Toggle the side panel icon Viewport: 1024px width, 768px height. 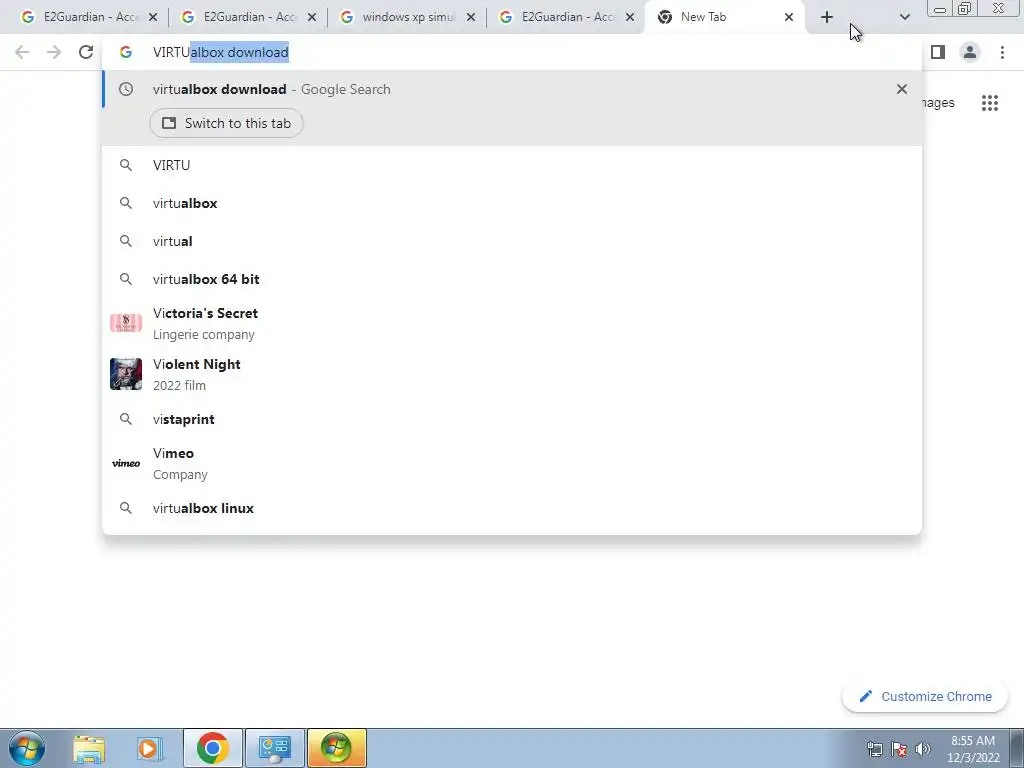[x=938, y=52]
